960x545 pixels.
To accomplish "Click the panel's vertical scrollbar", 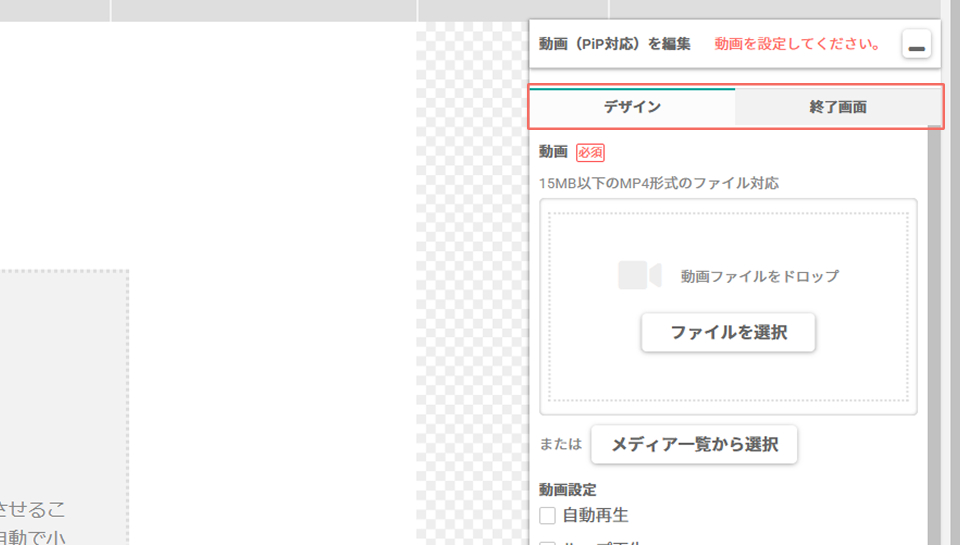I will (x=934, y=335).
